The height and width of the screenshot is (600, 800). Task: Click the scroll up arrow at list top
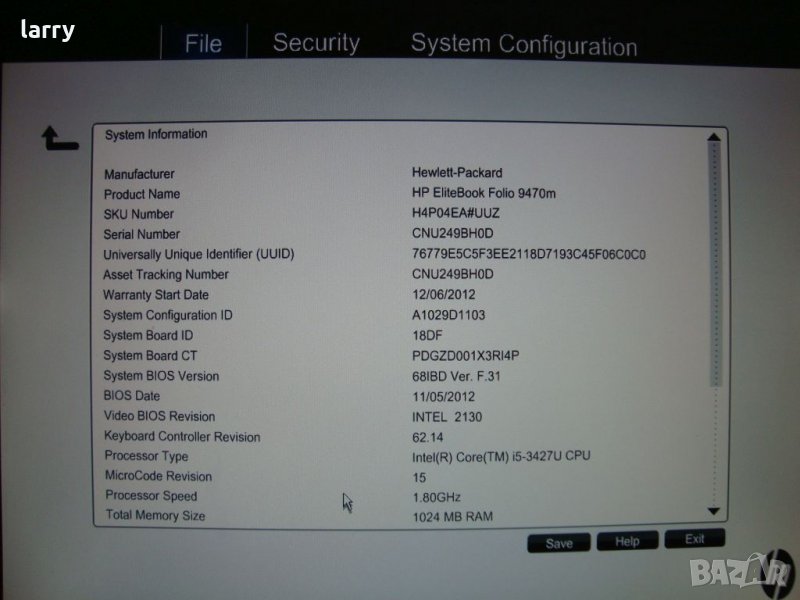point(713,139)
